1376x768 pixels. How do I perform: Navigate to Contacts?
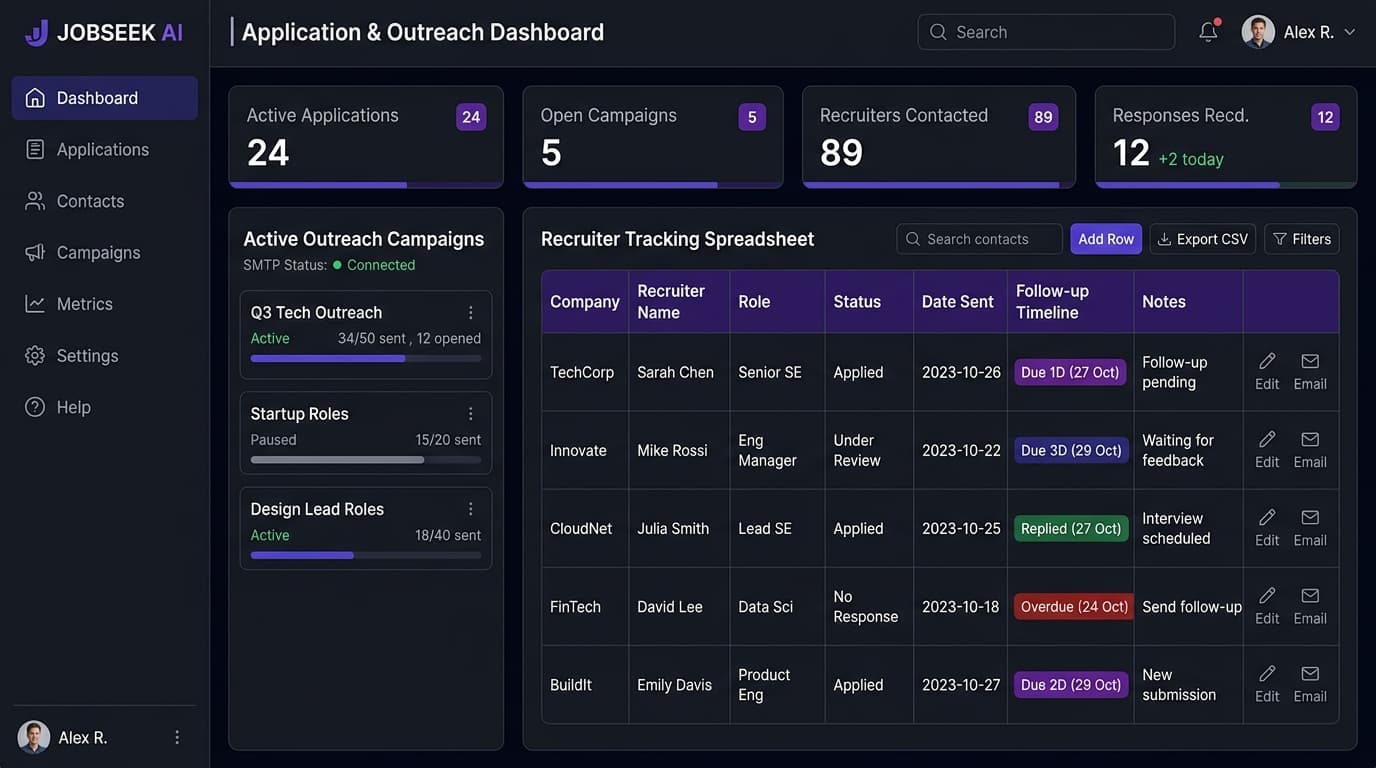[x=105, y=201]
